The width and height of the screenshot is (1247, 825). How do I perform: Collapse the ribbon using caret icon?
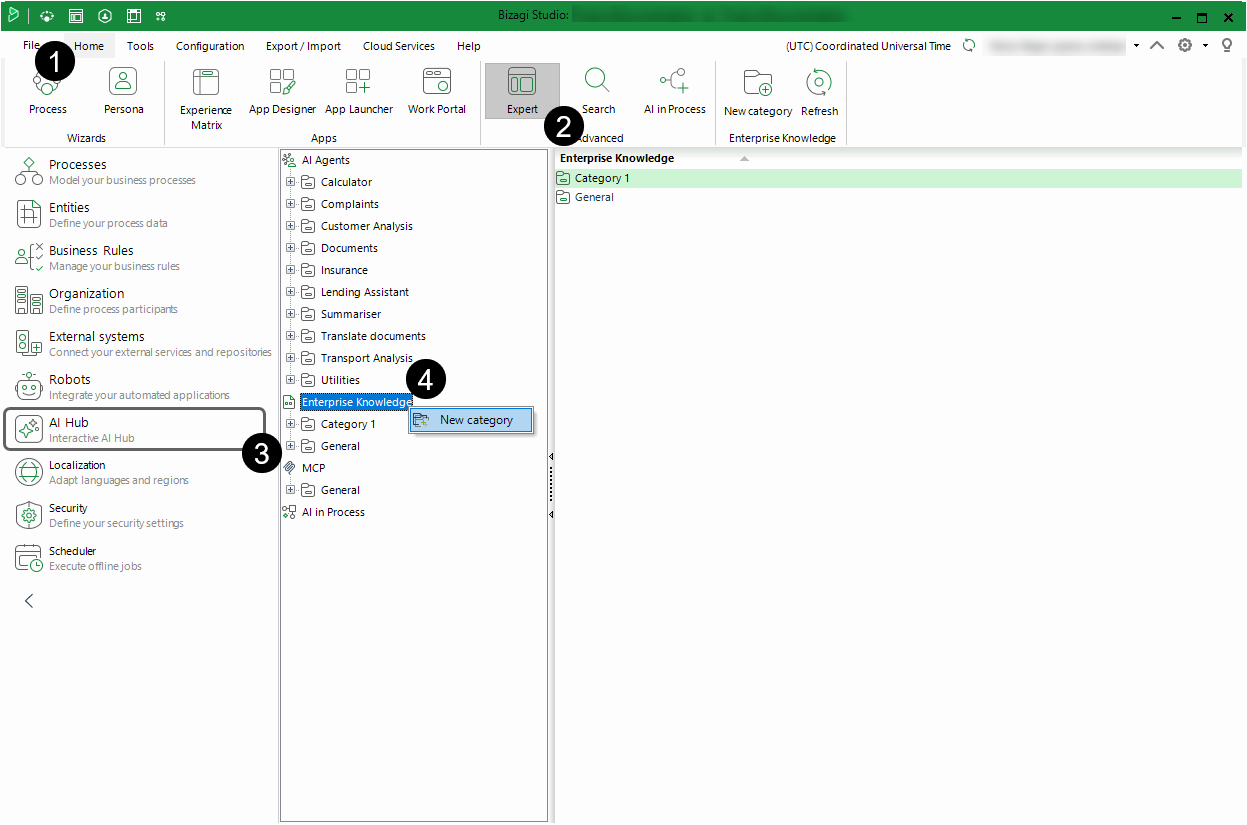(x=1157, y=45)
